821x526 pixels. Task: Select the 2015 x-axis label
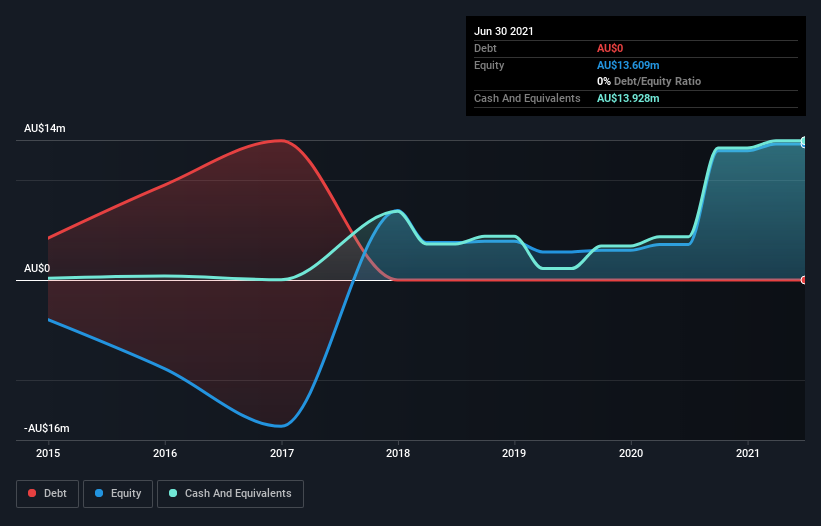(x=48, y=453)
